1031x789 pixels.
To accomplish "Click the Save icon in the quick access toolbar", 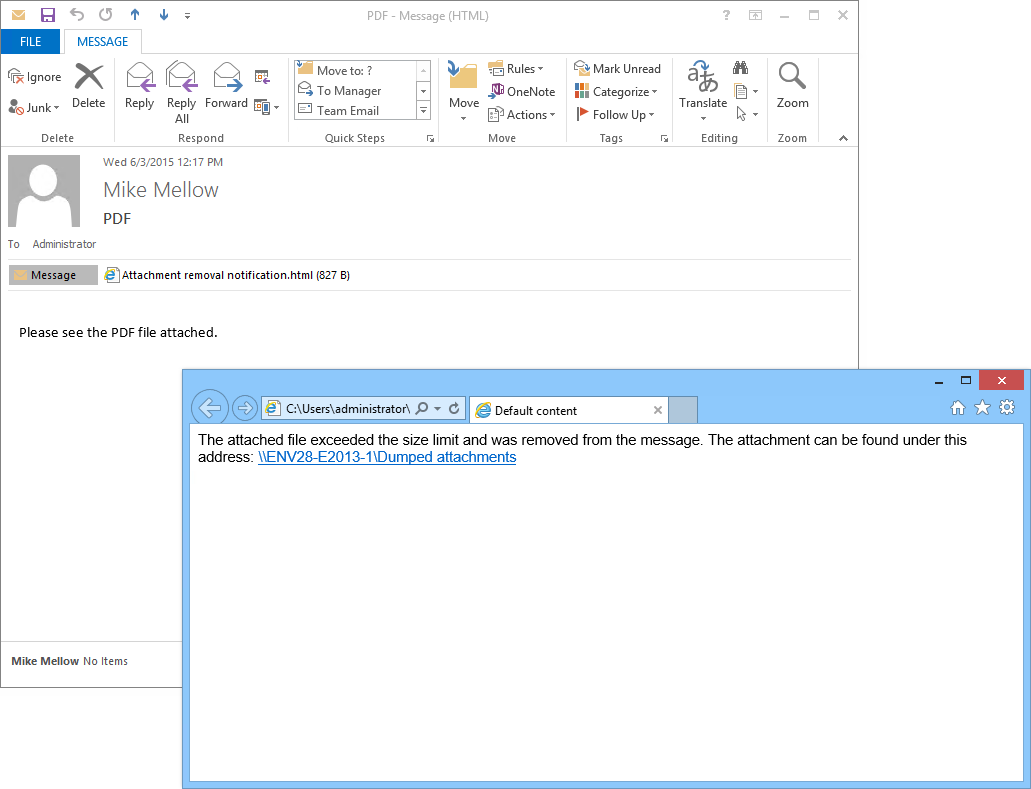I will point(47,15).
